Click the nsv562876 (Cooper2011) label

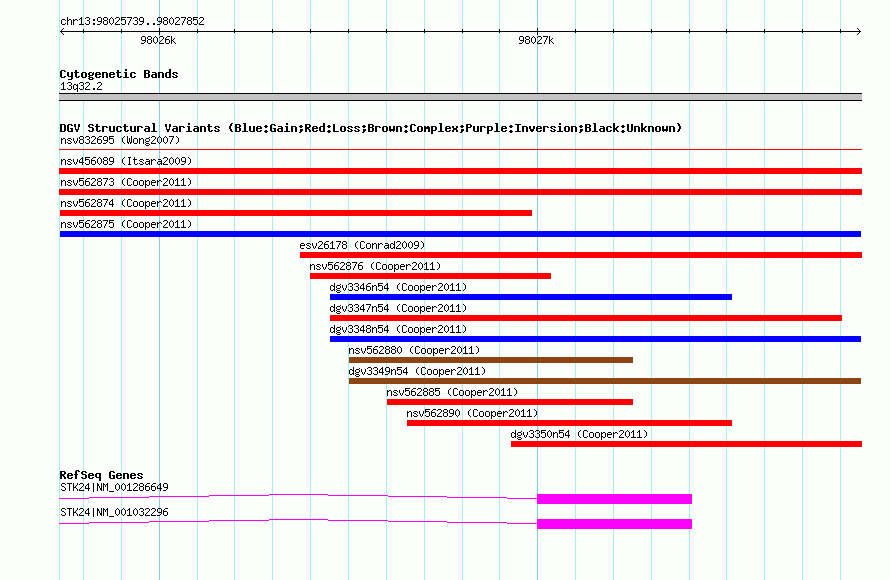[375, 266]
